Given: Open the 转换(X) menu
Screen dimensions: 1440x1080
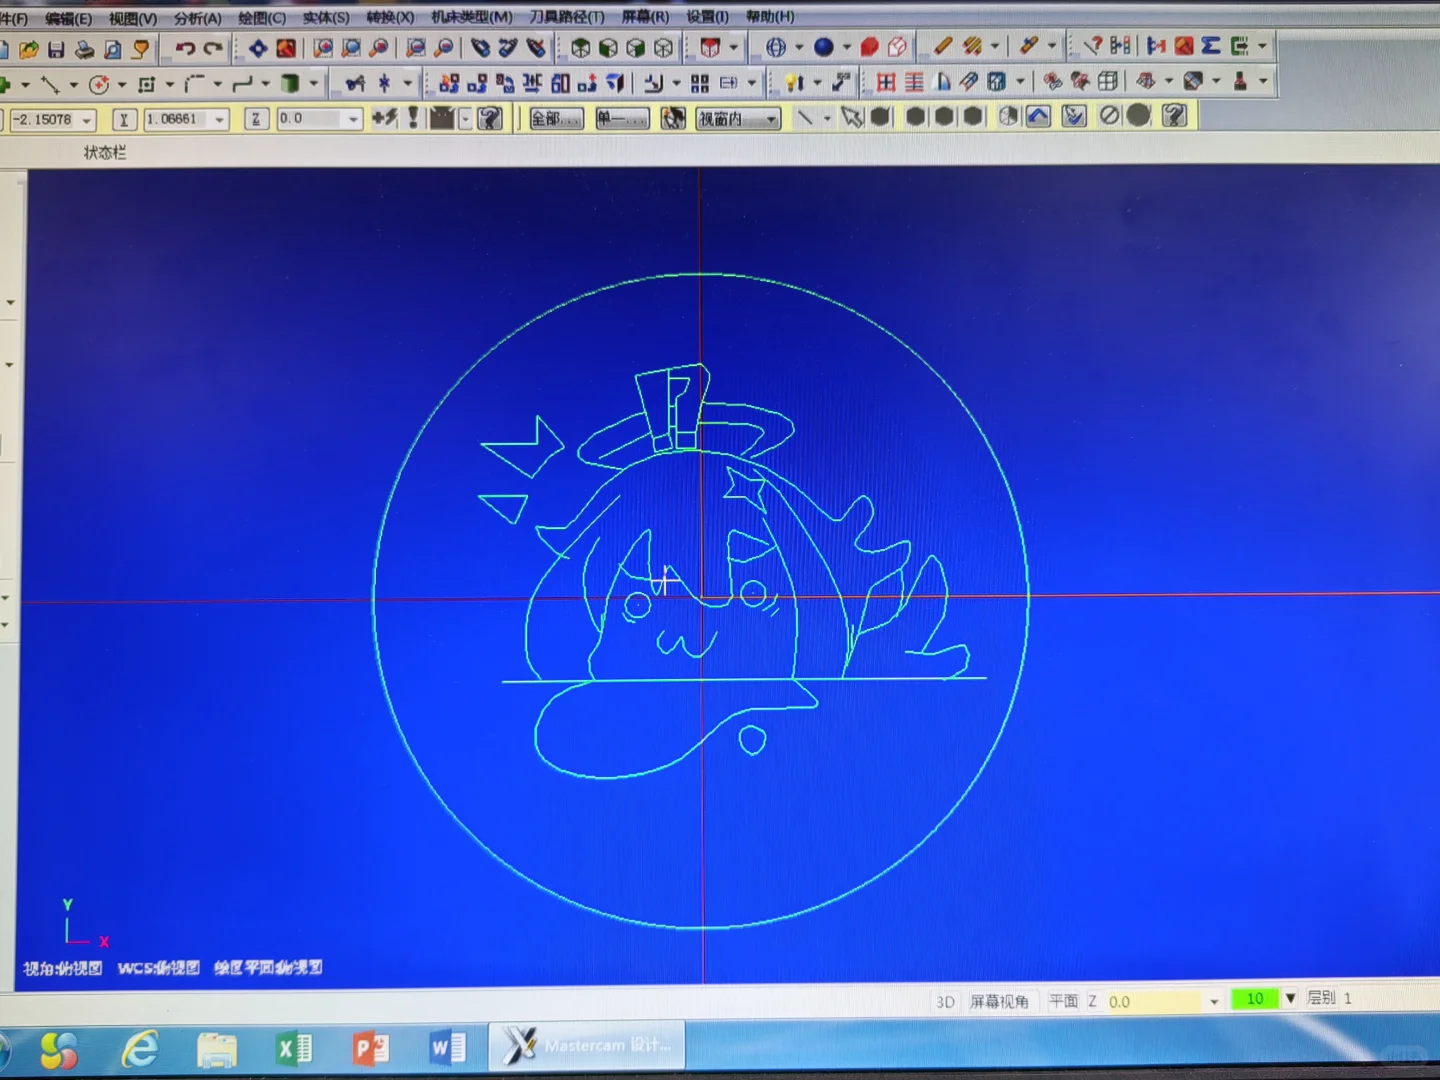Looking at the screenshot, I should pos(390,17).
